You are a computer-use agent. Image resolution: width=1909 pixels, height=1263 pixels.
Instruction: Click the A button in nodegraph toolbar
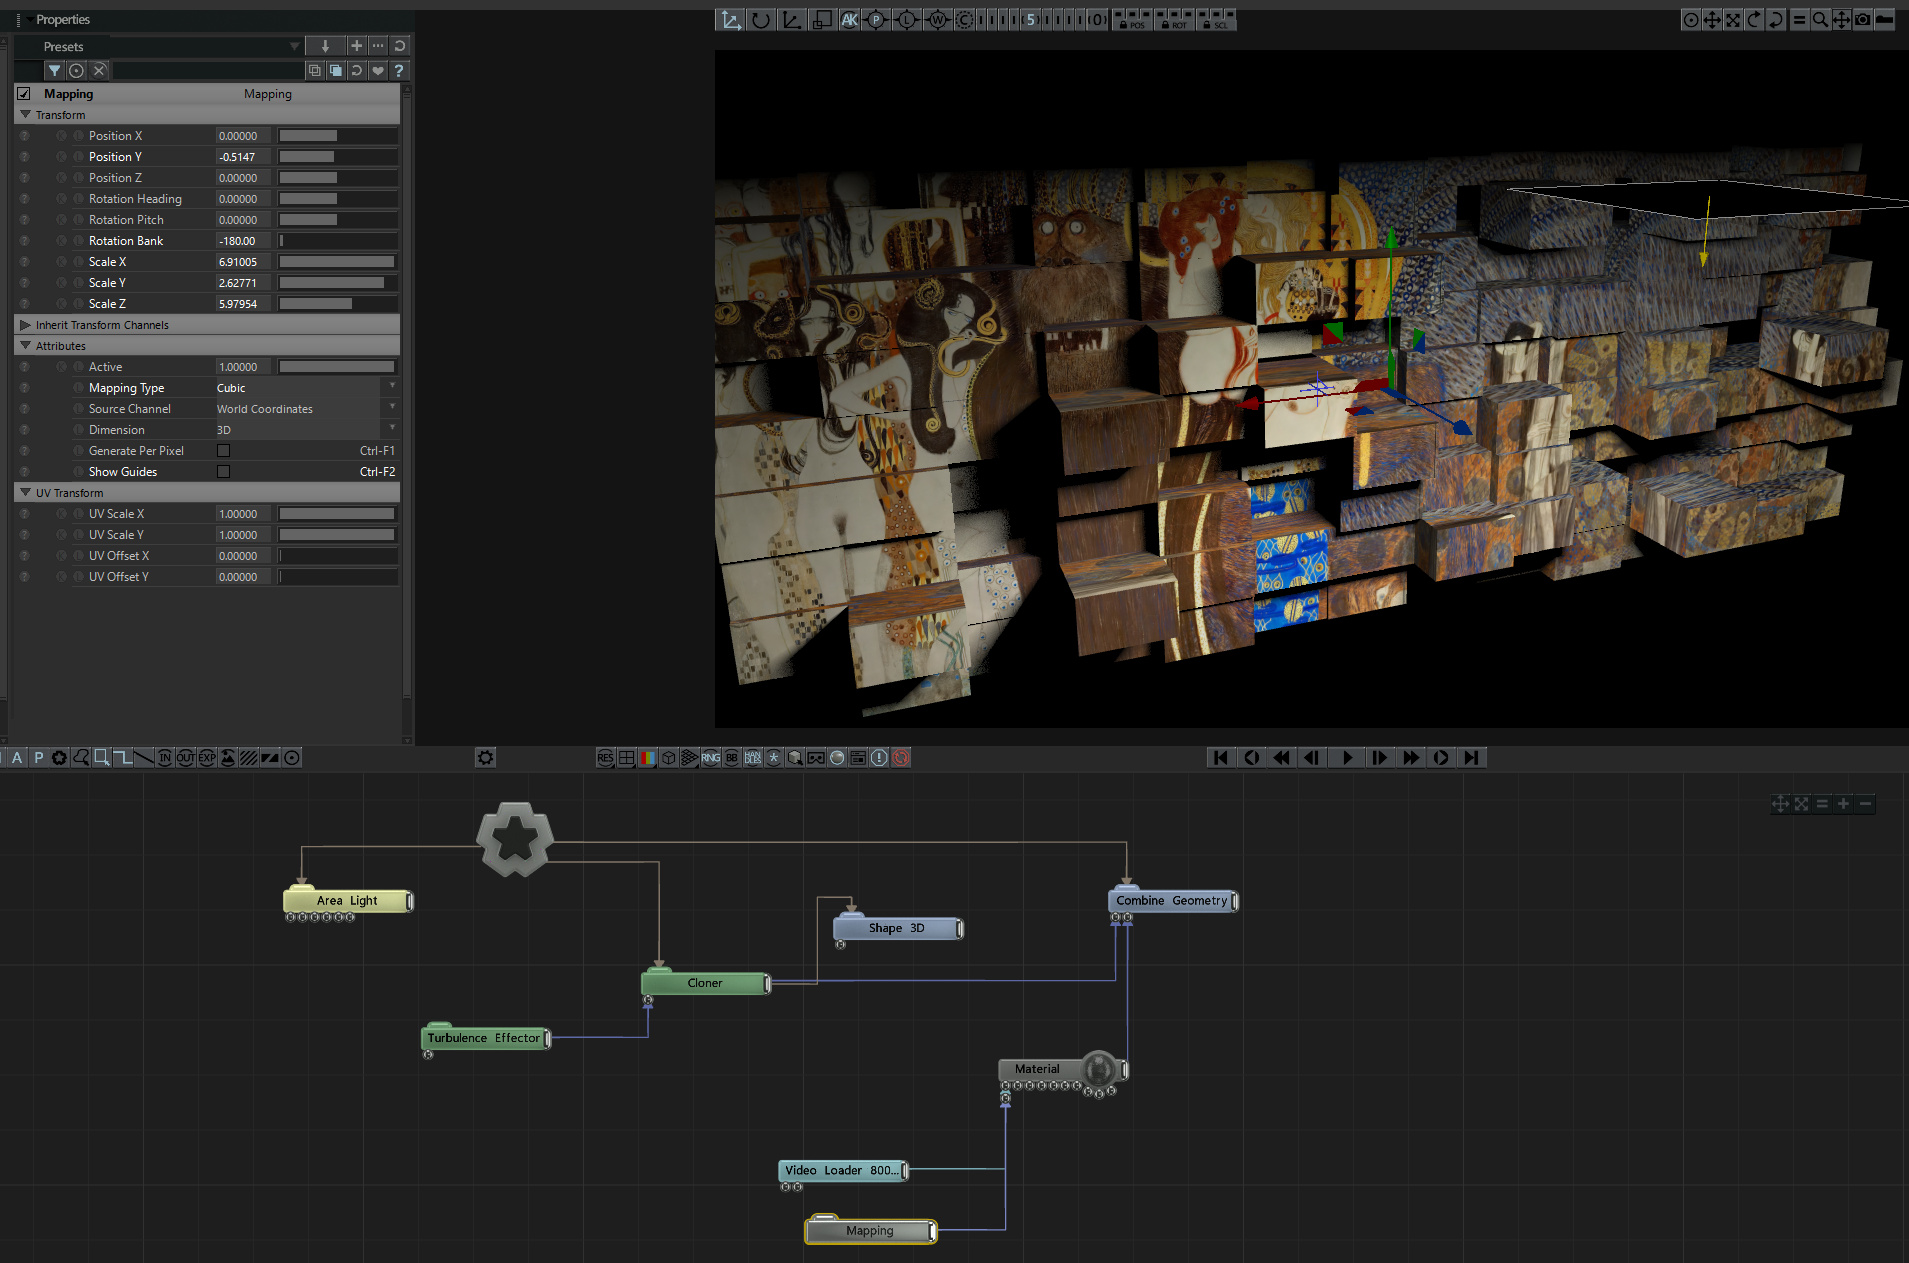coord(17,758)
